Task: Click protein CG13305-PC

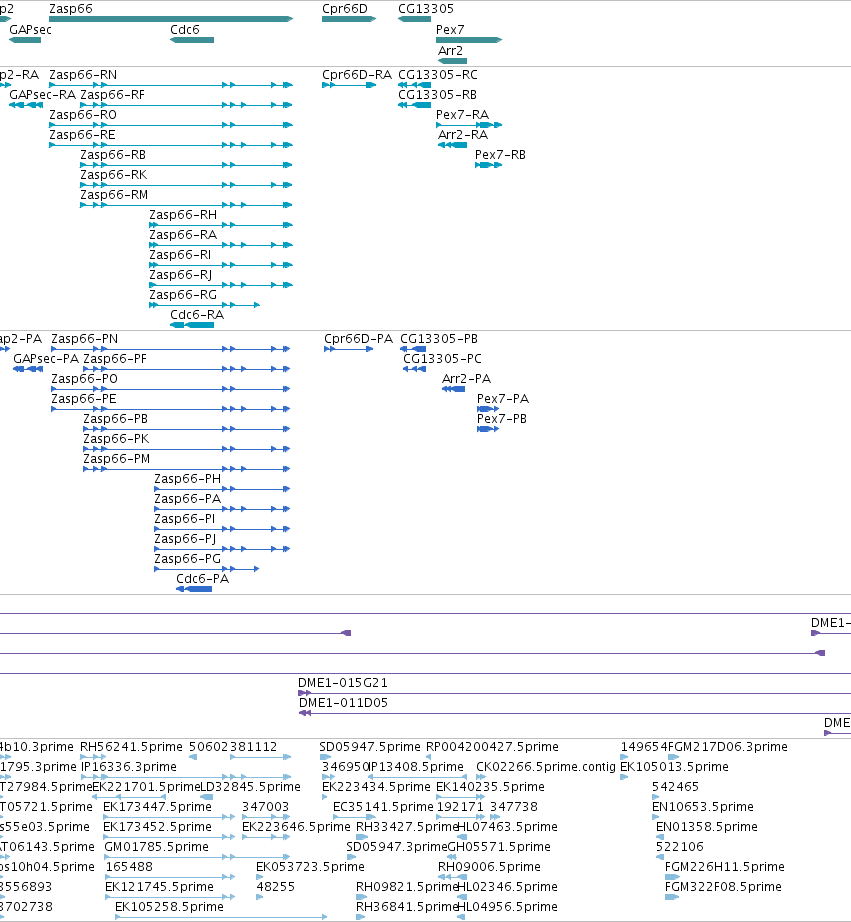Action: pyautogui.click(x=442, y=359)
